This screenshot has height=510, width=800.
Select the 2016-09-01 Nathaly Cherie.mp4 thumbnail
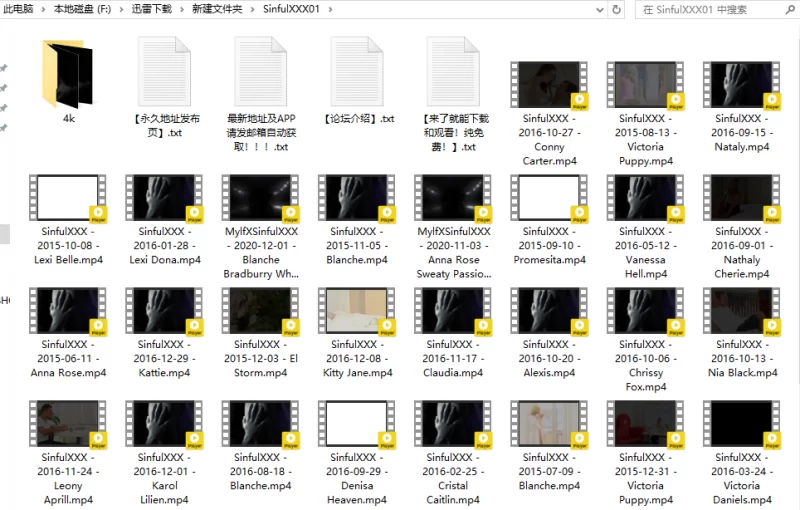(x=741, y=198)
